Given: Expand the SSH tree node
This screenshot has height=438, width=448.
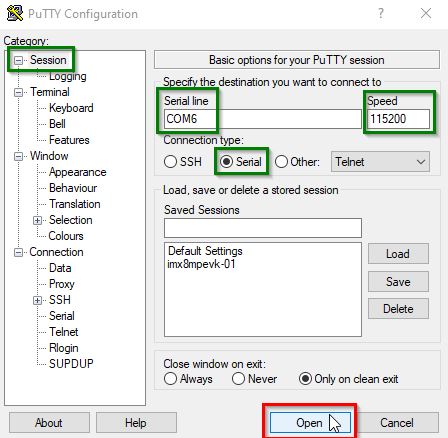Looking at the screenshot, I should (37, 300).
